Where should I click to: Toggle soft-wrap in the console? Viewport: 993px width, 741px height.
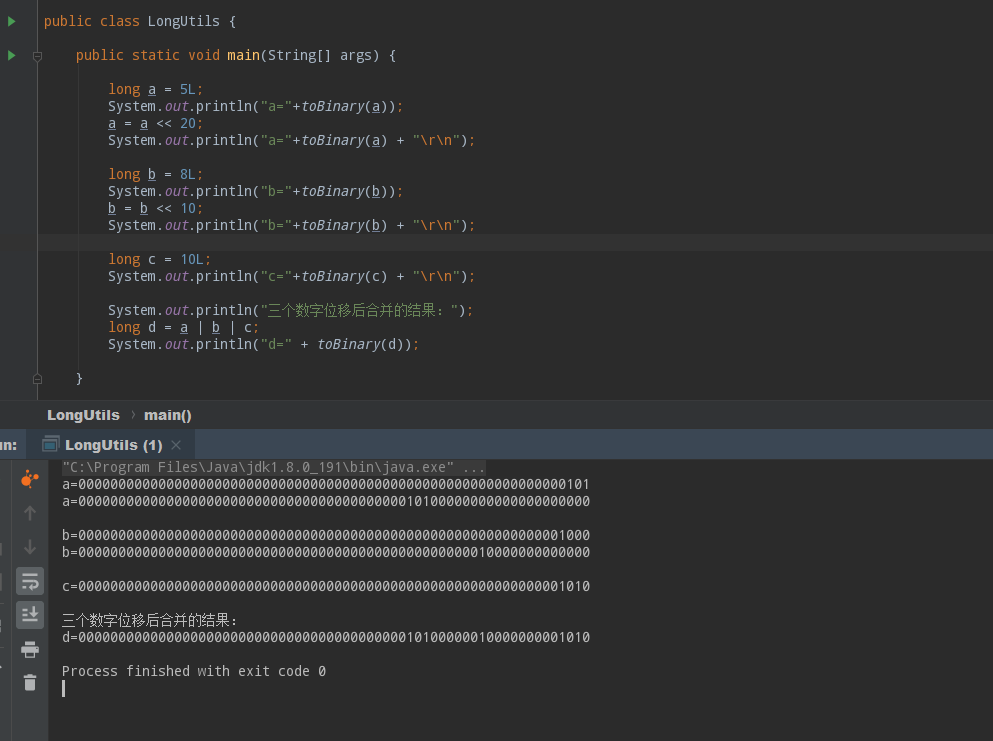coord(30,581)
